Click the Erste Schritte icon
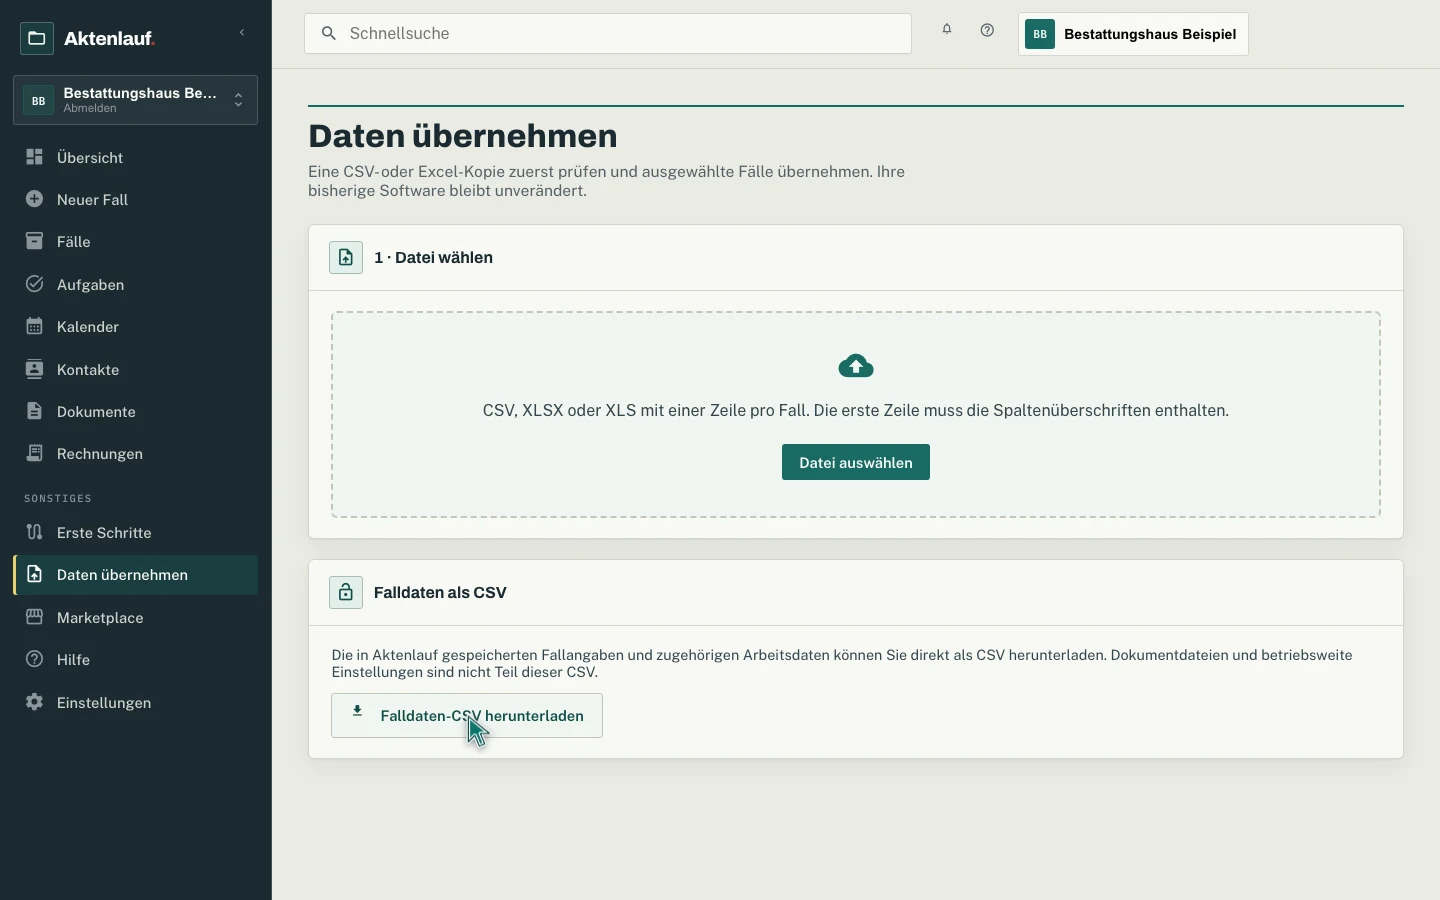1440x900 pixels. click(34, 532)
